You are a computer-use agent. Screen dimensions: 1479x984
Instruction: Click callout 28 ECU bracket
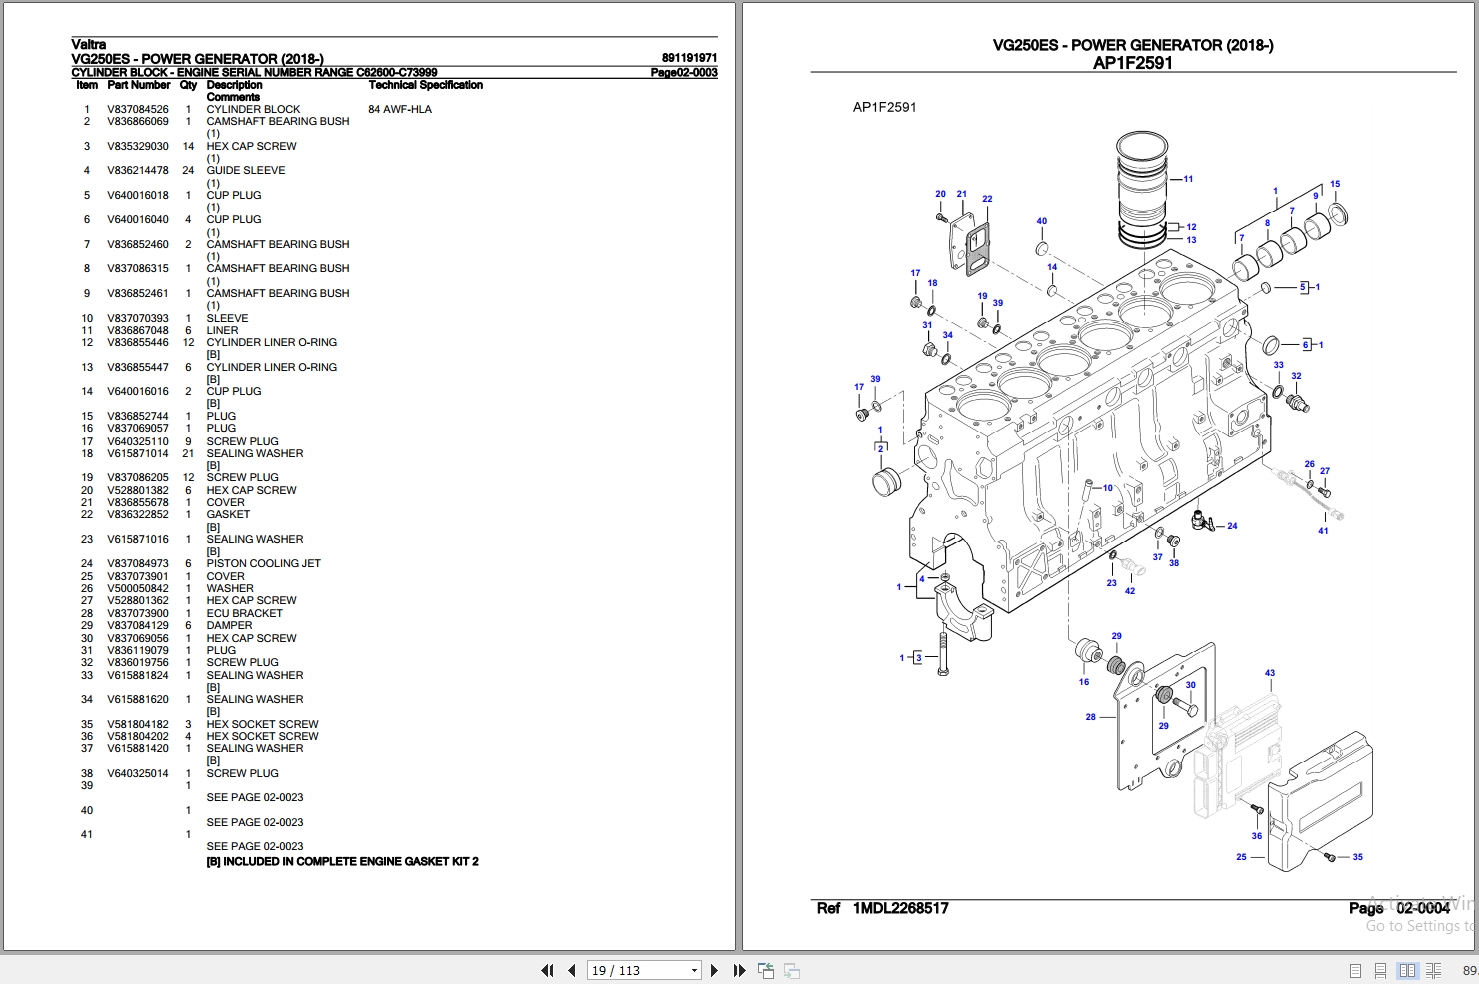tap(1091, 716)
